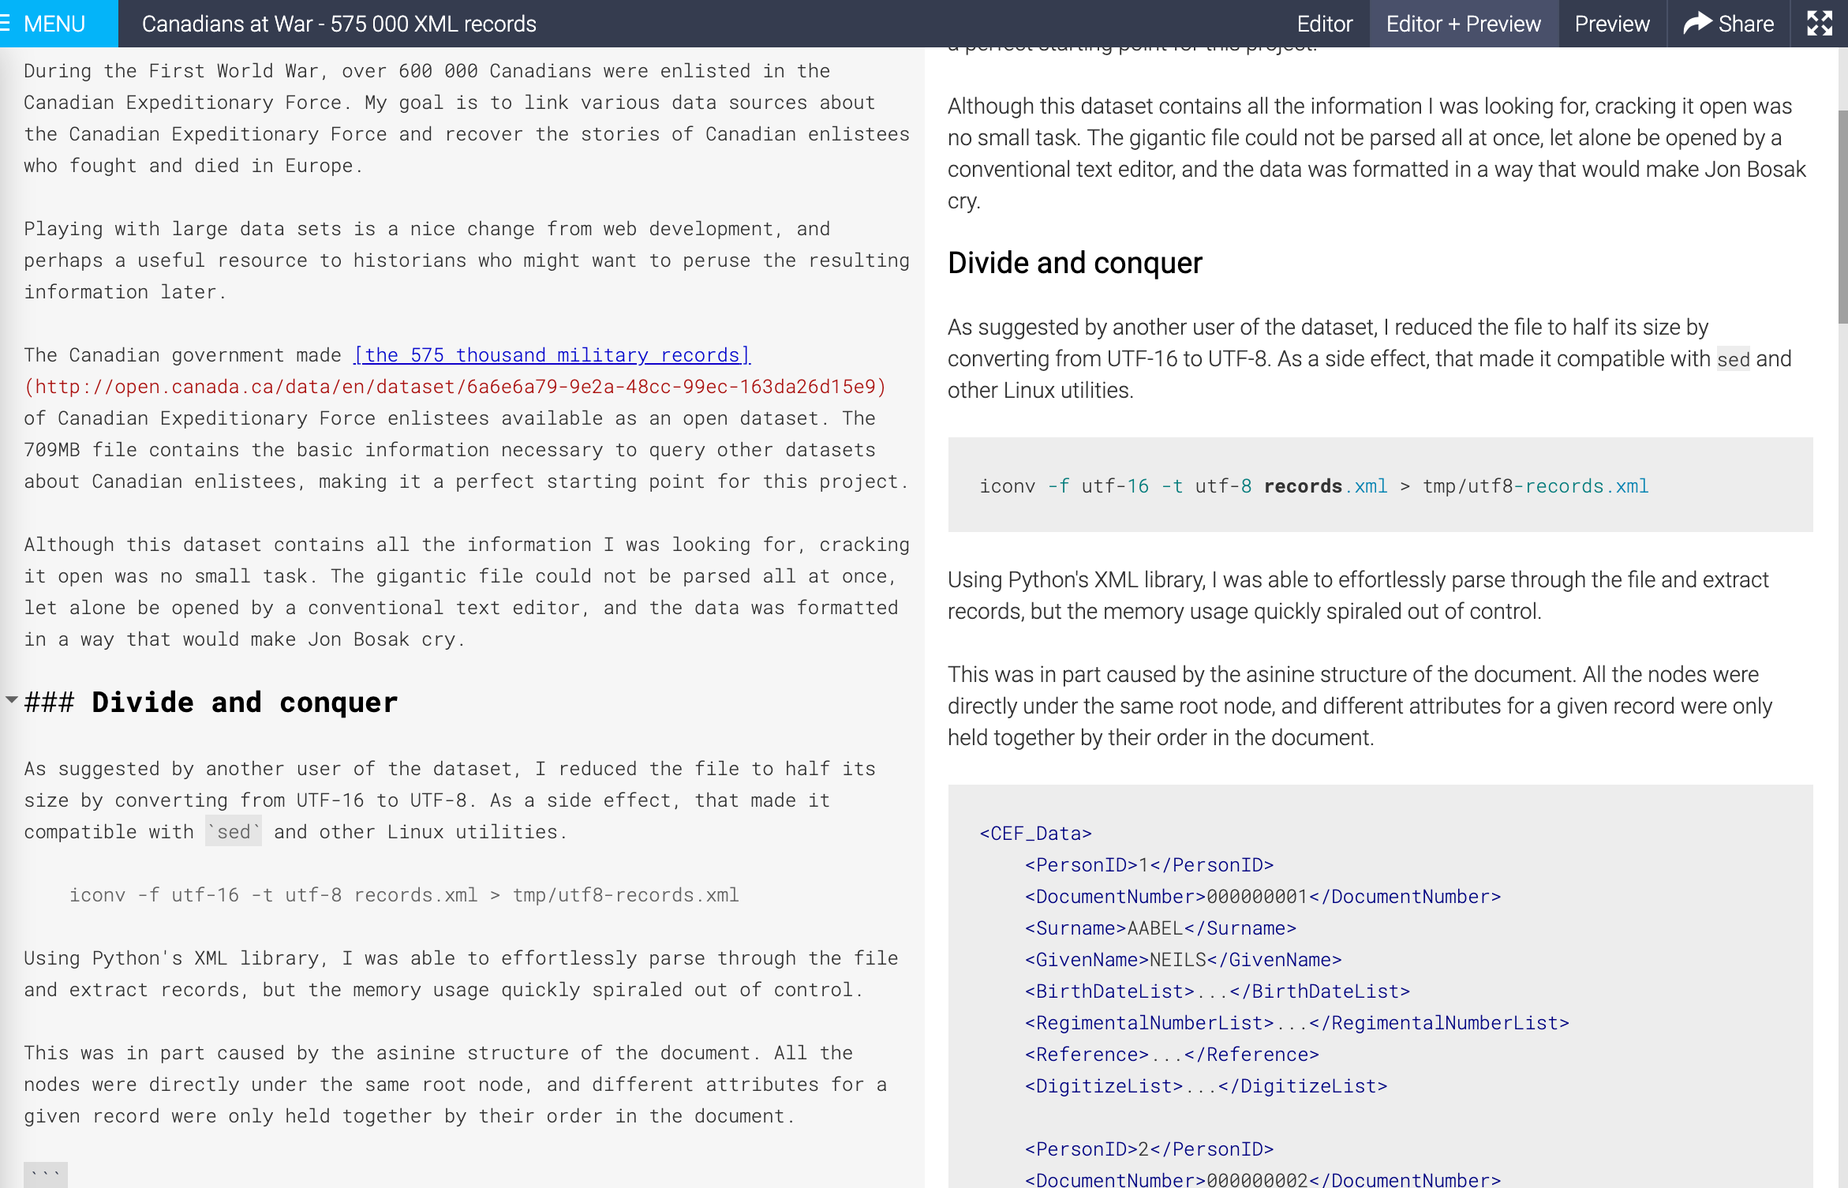Viewport: 1848px width, 1188px height.
Task: Switch to Editor + Preview view
Action: [1463, 23]
